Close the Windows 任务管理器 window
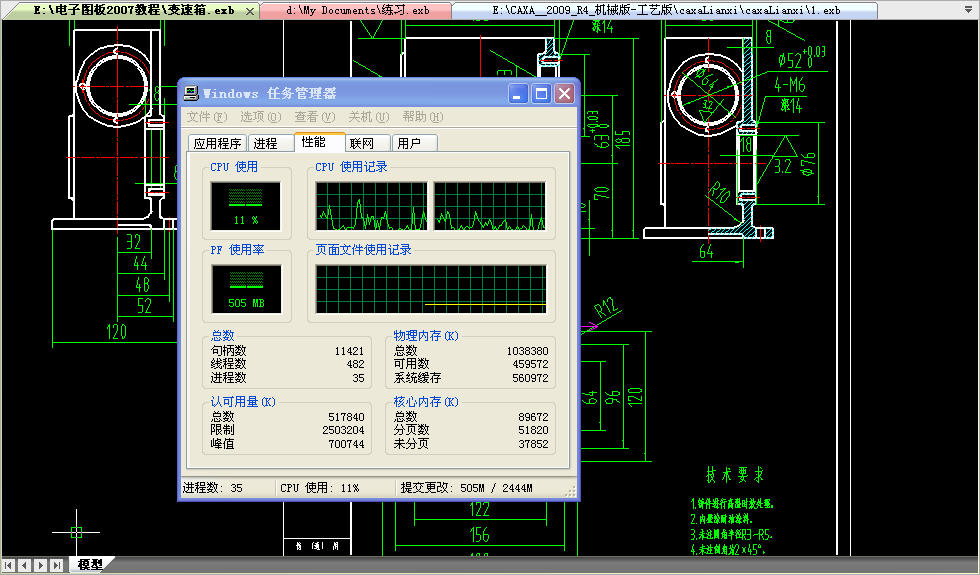Viewport: 980px width, 575px height. pyautogui.click(x=564, y=94)
